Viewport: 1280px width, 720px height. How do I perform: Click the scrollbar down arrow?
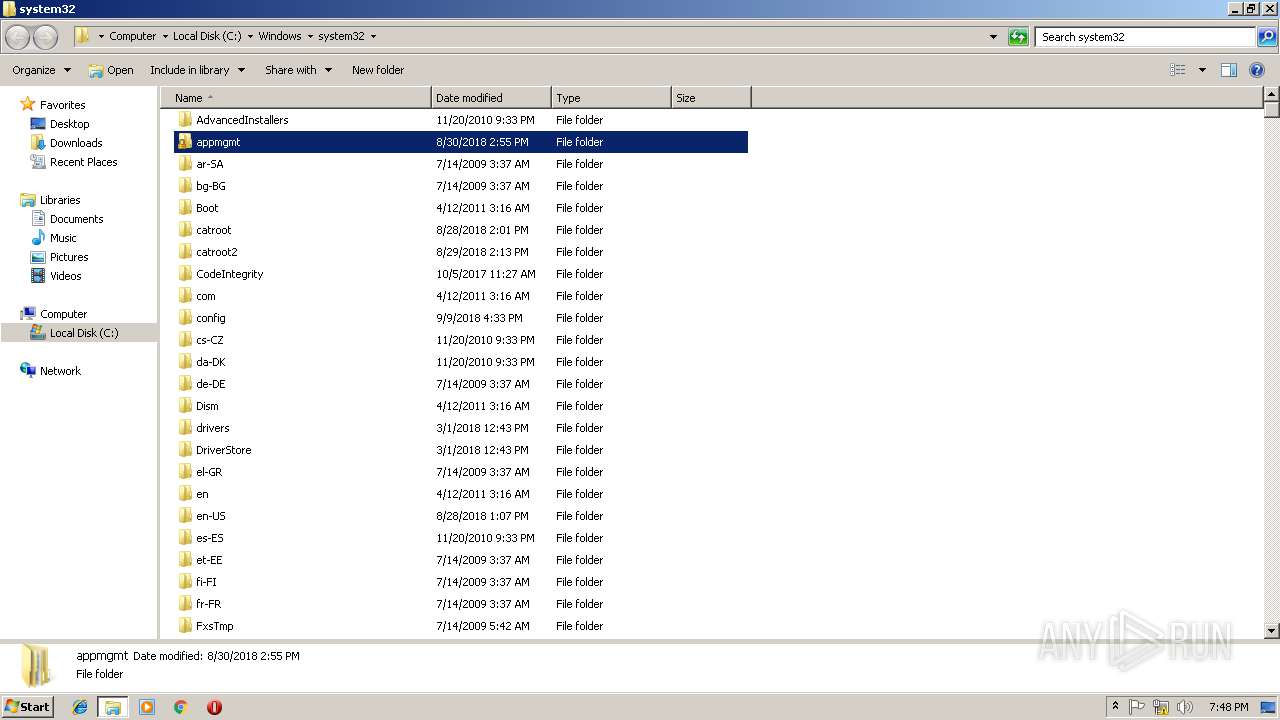[1272, 631]
